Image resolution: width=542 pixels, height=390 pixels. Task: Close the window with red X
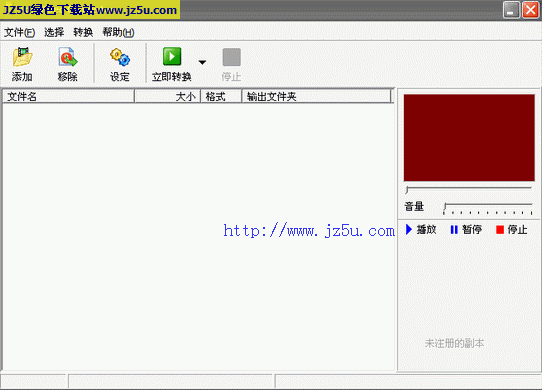coord(531,10)
